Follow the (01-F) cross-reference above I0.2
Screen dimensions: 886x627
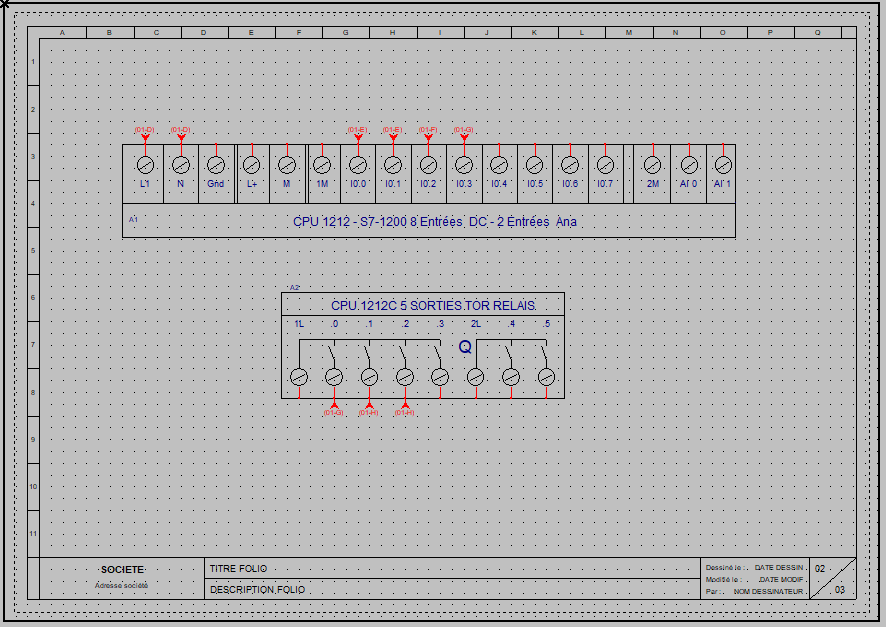point(428,130)
